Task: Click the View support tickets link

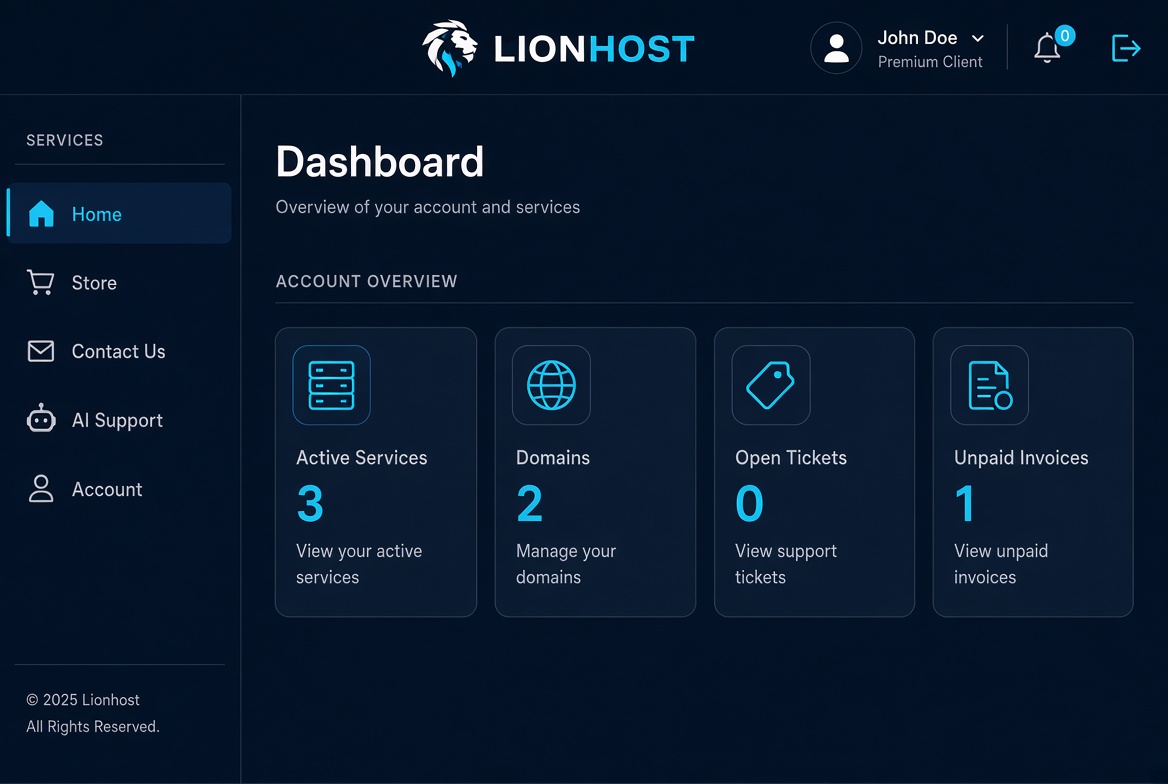Action: tap(786, 564)
